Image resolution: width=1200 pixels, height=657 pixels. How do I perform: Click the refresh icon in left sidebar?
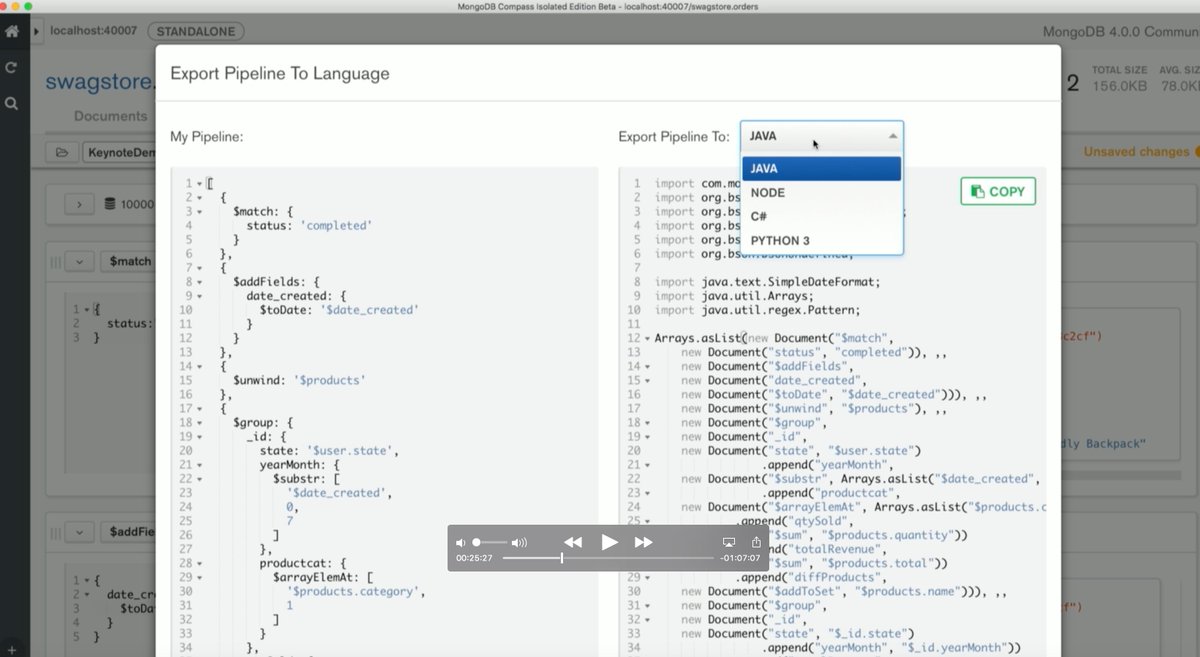tap(11, 67)
